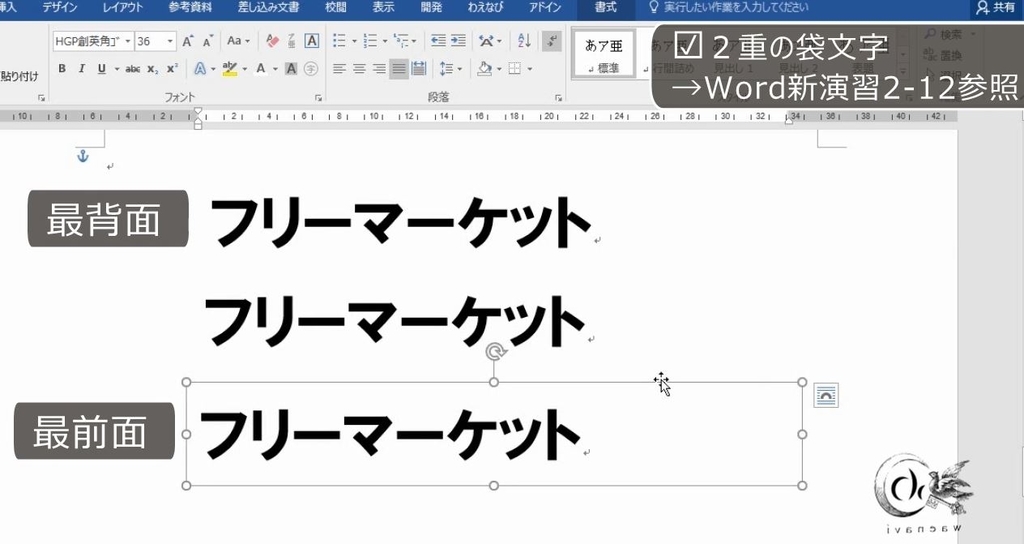Click top フリーマーケット text line
1024x544 pixels.
pyautogui.click(x=400, y=222)
